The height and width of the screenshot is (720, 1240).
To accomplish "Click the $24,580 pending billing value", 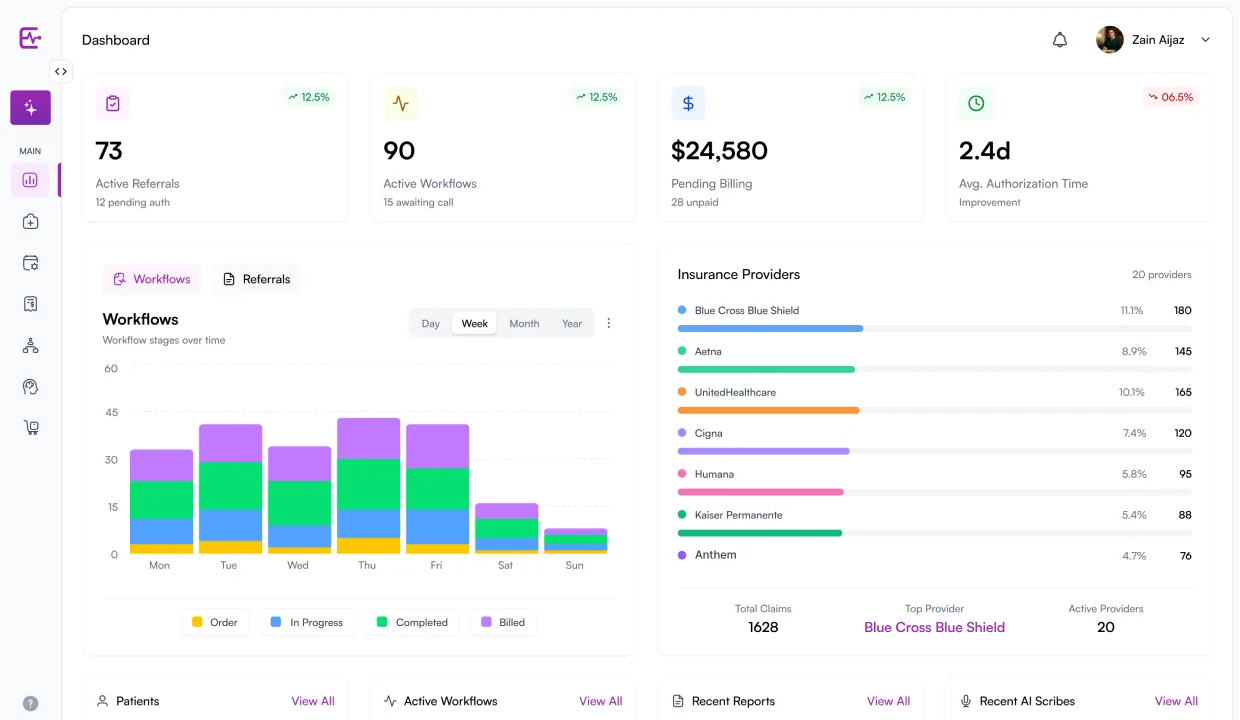I will click(719, 151).
